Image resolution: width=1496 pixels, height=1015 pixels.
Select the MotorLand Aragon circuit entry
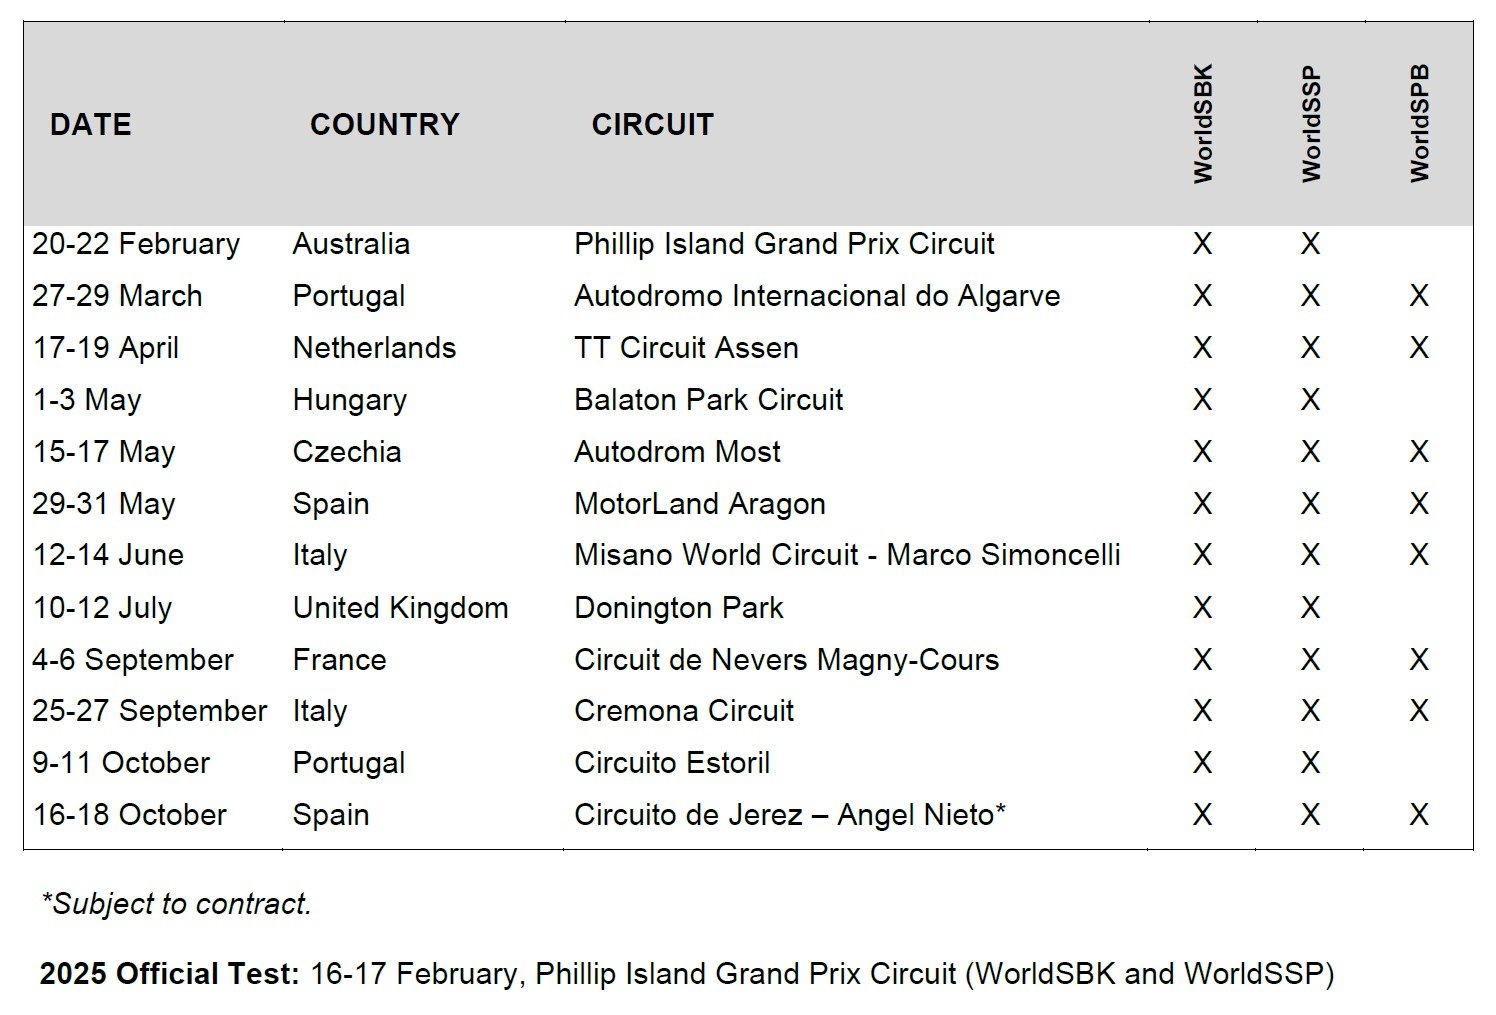coord(700,504)
